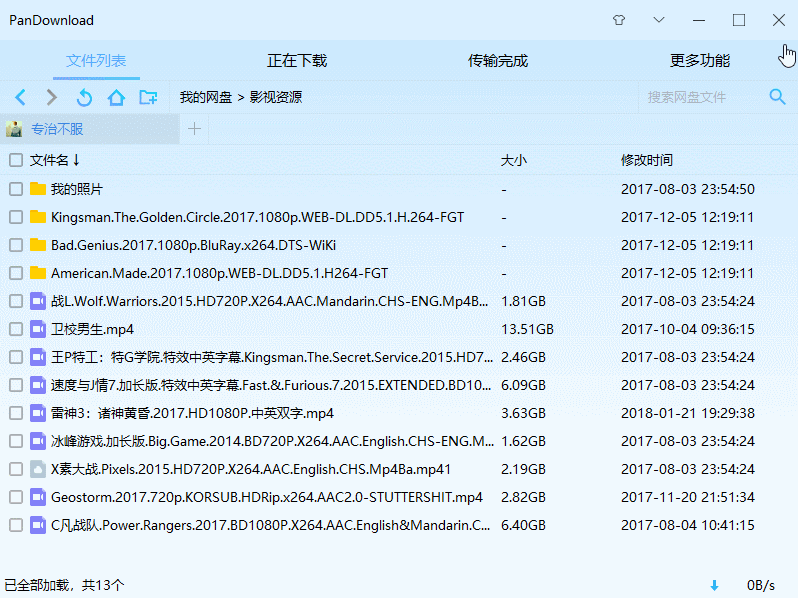
Task: Click video icon of 卫校男生.mp4
Action: click(x=38, y=329)
